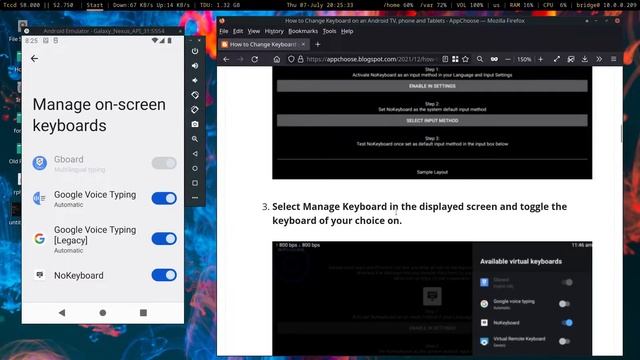Viewport: 640px width, 360px height.
Task: Click Firefox home icon
Action: pyautogui.click(x=277, y=59)
